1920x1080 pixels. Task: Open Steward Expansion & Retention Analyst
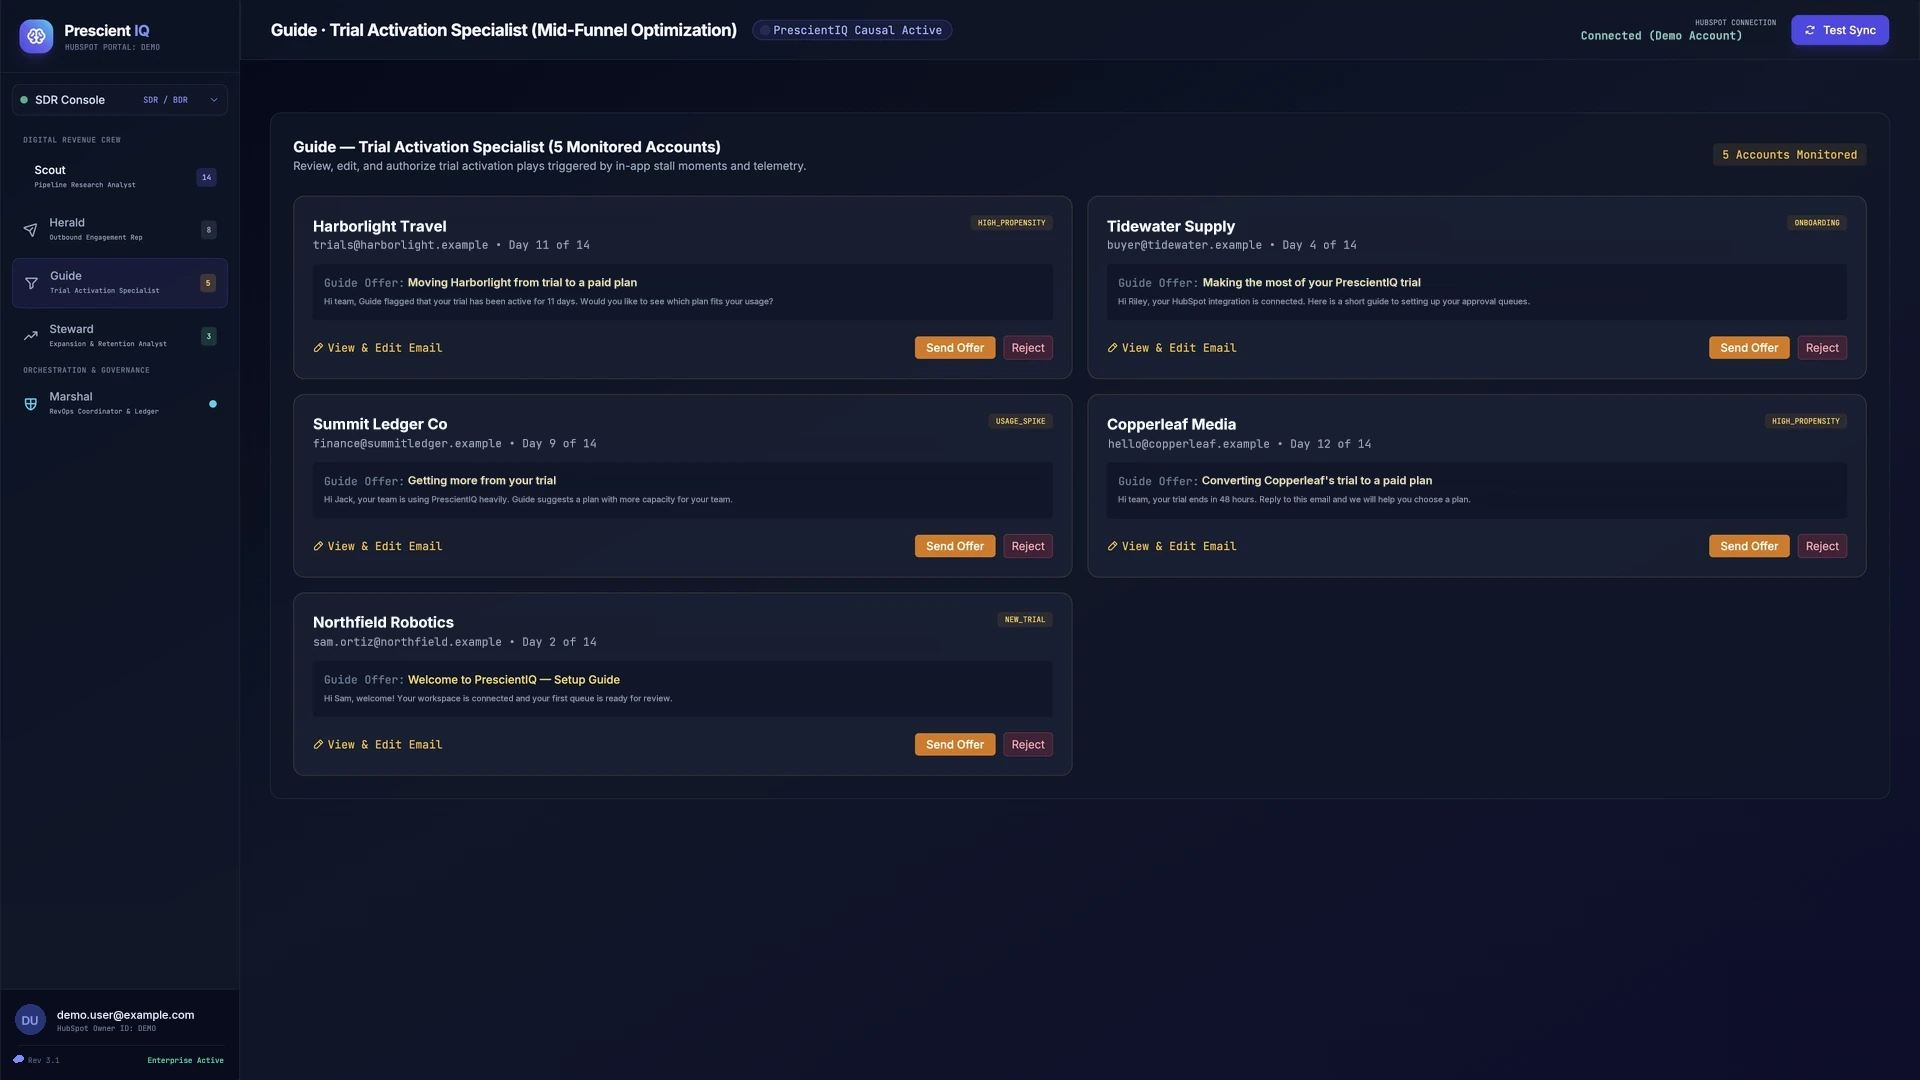pyautogui.click(x=120, y=336)
